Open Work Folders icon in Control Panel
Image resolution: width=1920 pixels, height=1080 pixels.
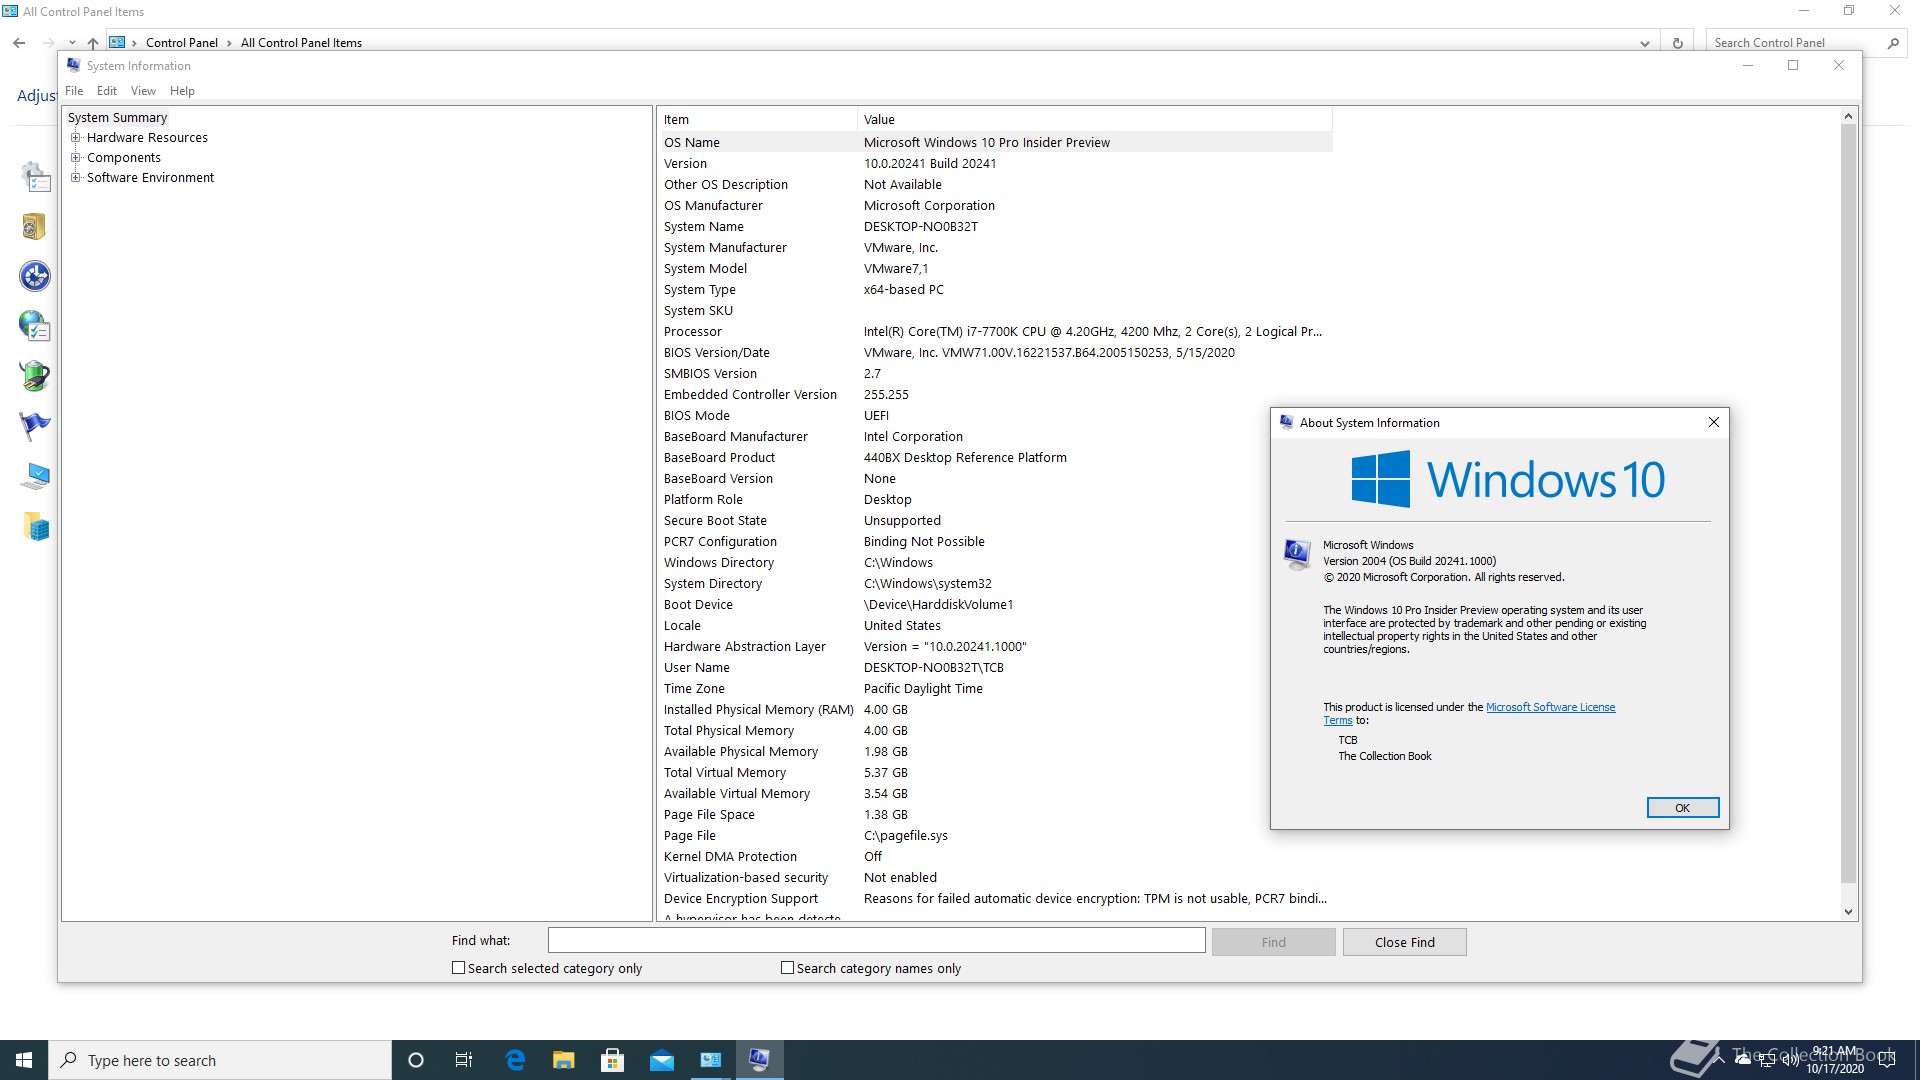pos(35,526)
